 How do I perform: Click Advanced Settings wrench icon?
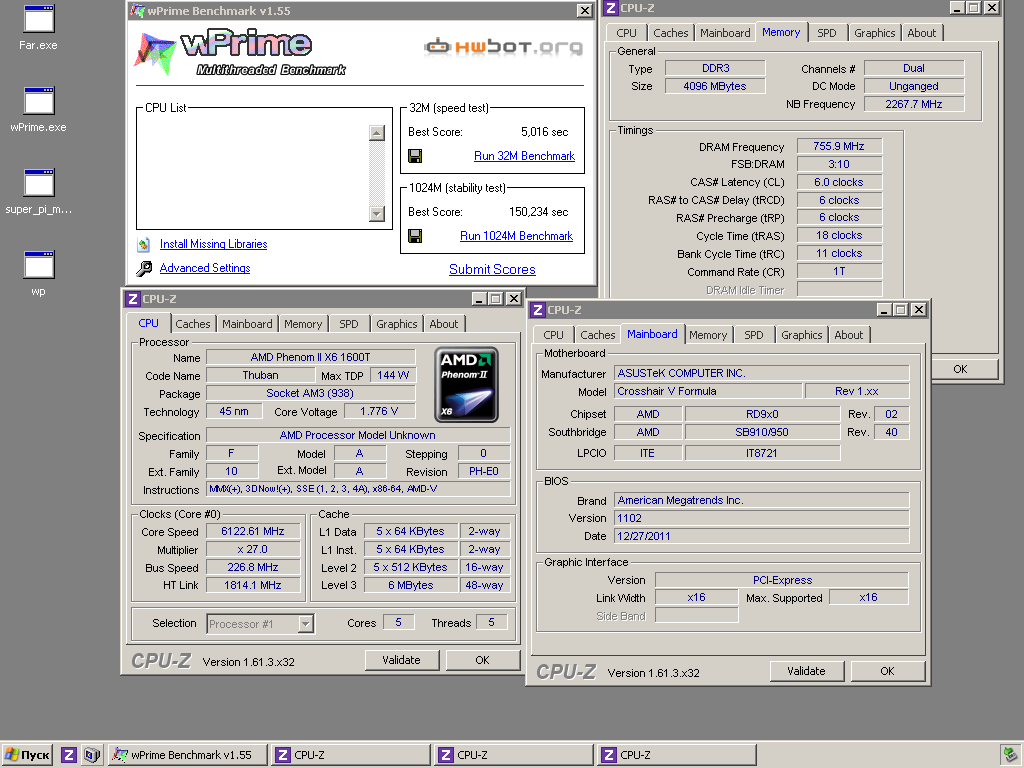(x=144, y=268)
